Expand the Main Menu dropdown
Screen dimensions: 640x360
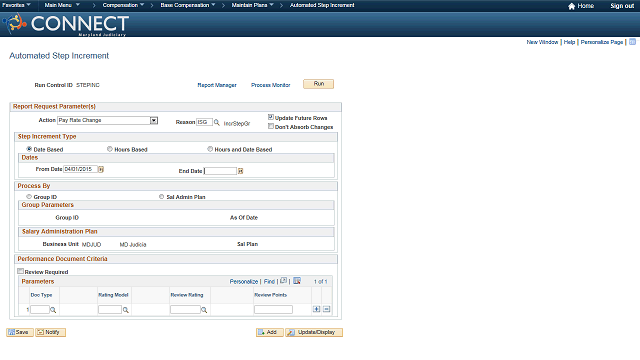coord(62,5)
